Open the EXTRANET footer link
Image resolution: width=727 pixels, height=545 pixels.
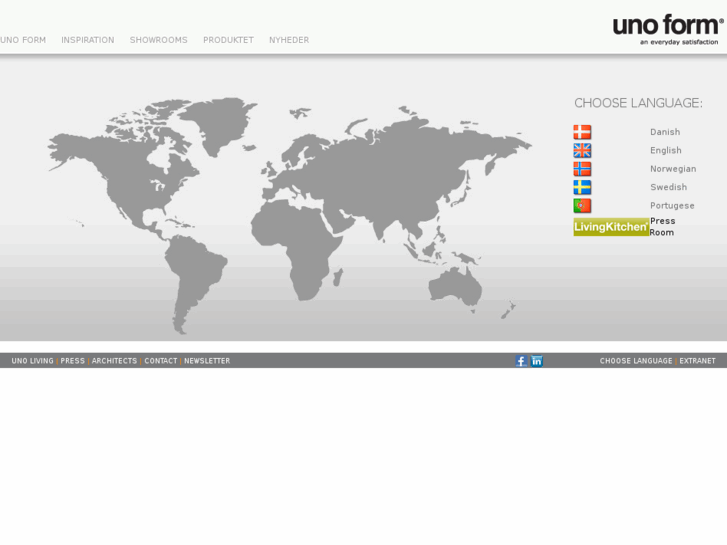point(697,361)
